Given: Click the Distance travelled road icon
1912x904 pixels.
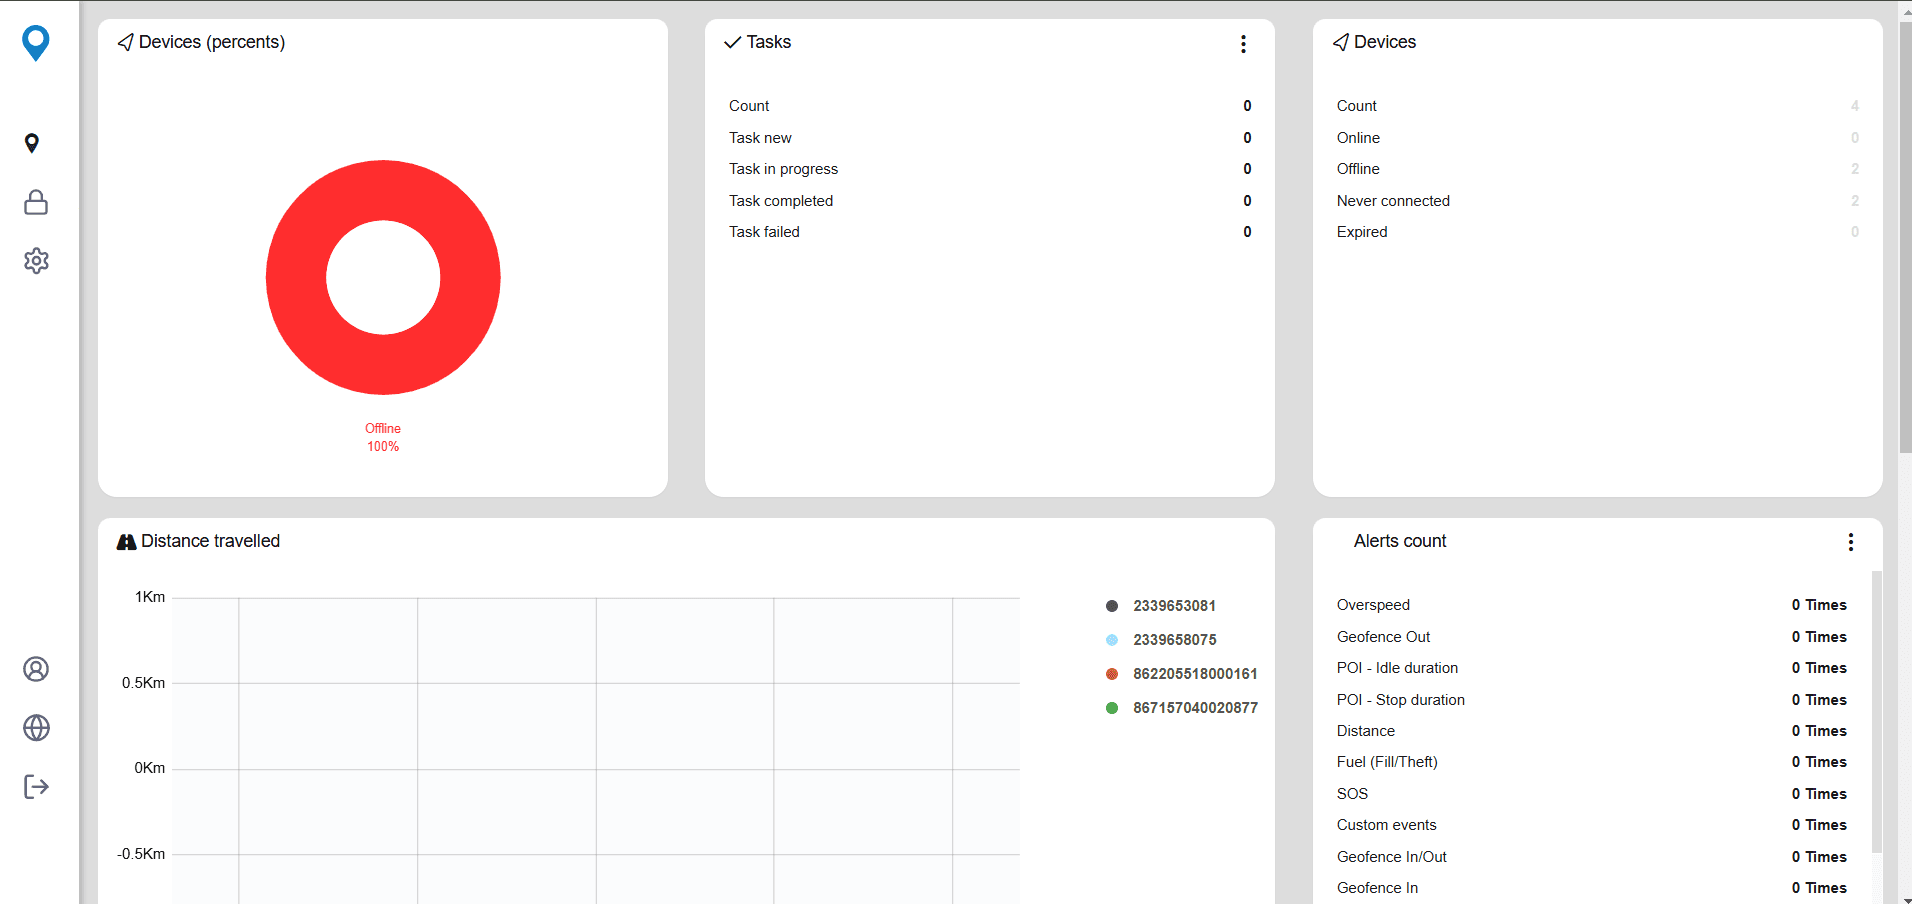Looking at the screenshot, I should click(126, 542).
